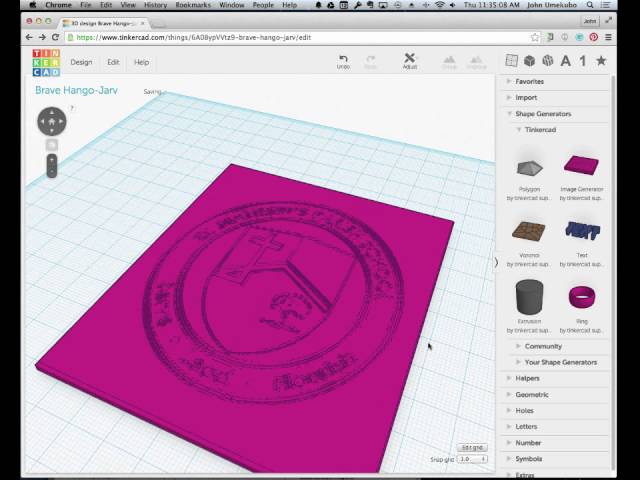Click the Brave Hango-Jarv design title
The height and width of the screenshot is (480, 640).
[x=76, y=90]
